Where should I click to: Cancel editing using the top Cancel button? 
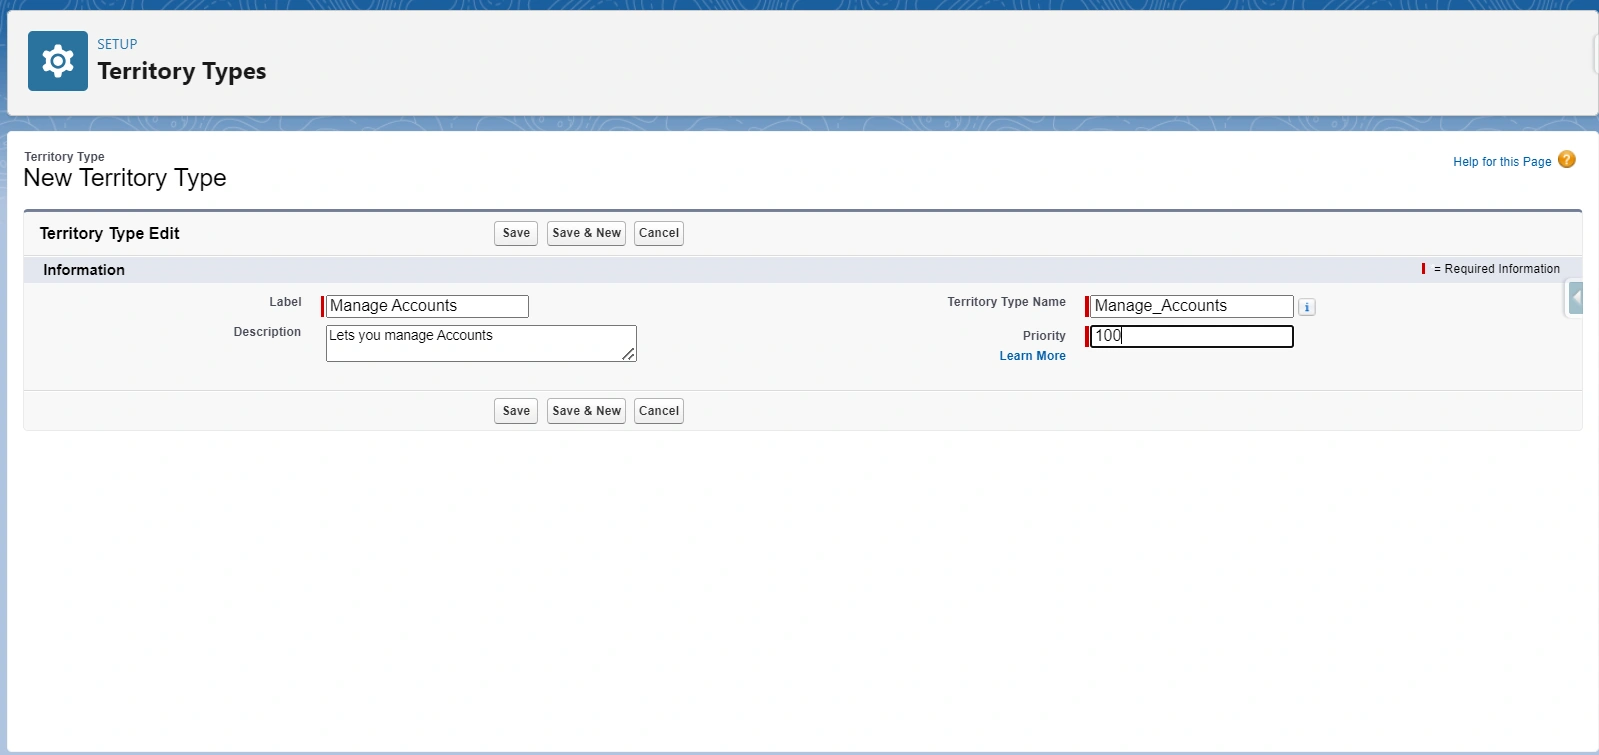click(x=658, y=233)
